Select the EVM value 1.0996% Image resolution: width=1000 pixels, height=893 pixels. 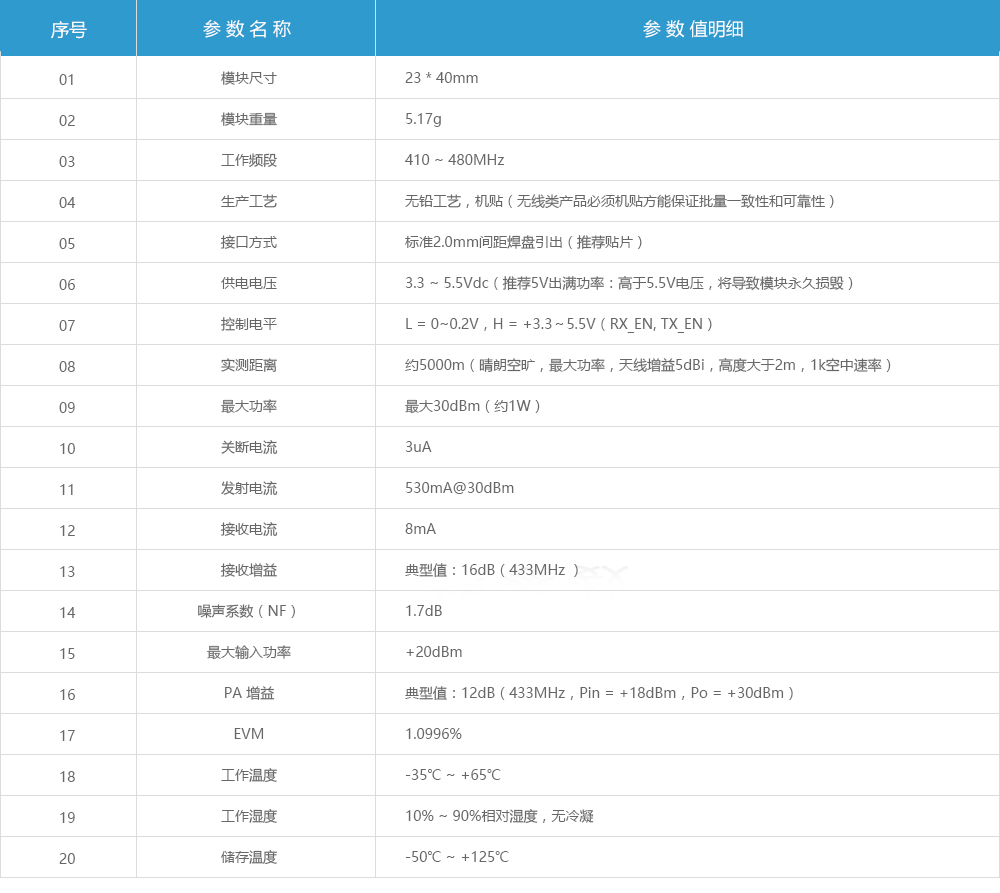point(430,733)
